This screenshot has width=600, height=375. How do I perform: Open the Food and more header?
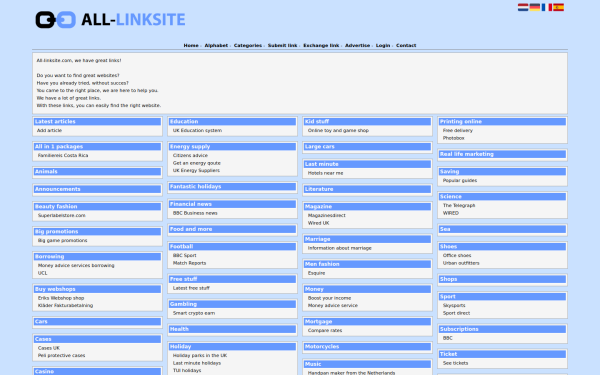[233, 229]
